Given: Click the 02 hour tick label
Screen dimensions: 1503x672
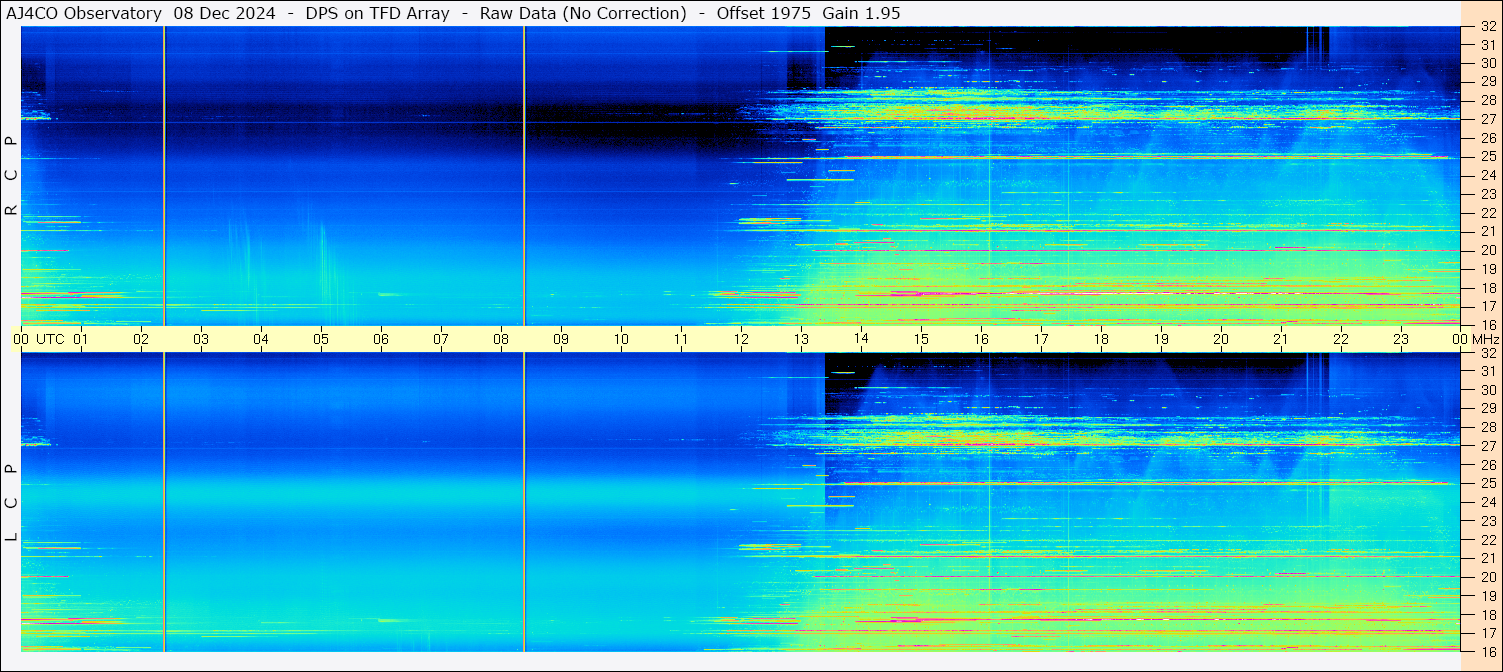Looking at the screenshot, I should pos(141,339).
